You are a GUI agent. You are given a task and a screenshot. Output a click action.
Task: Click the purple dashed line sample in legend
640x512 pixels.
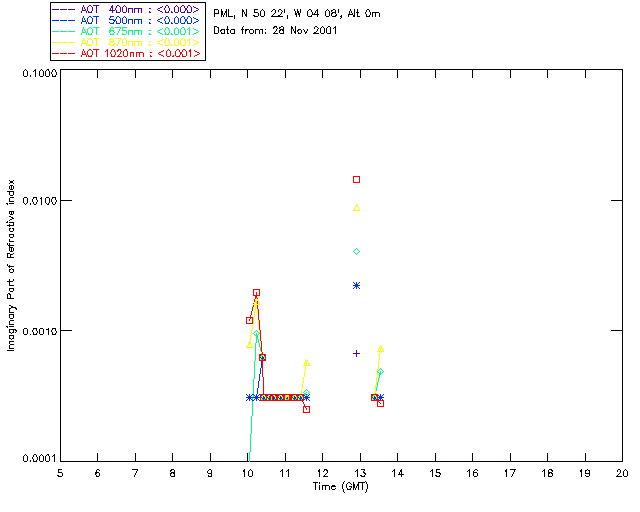pos(64,9)
